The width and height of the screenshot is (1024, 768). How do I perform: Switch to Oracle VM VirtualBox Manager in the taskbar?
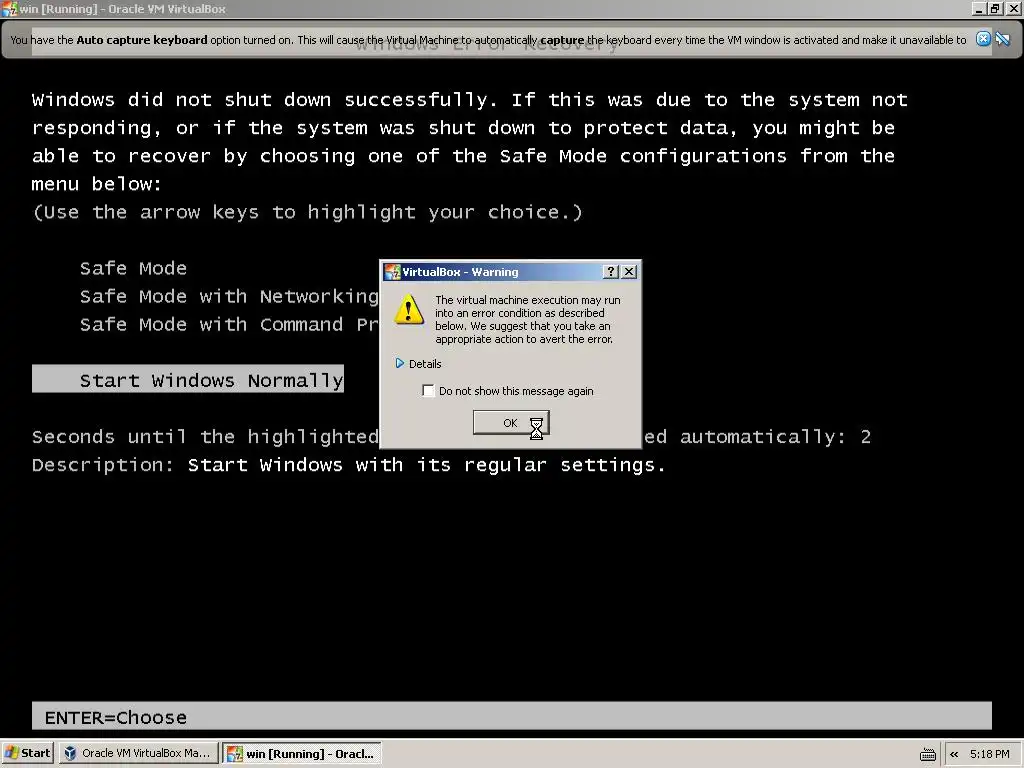pos(138,753)
